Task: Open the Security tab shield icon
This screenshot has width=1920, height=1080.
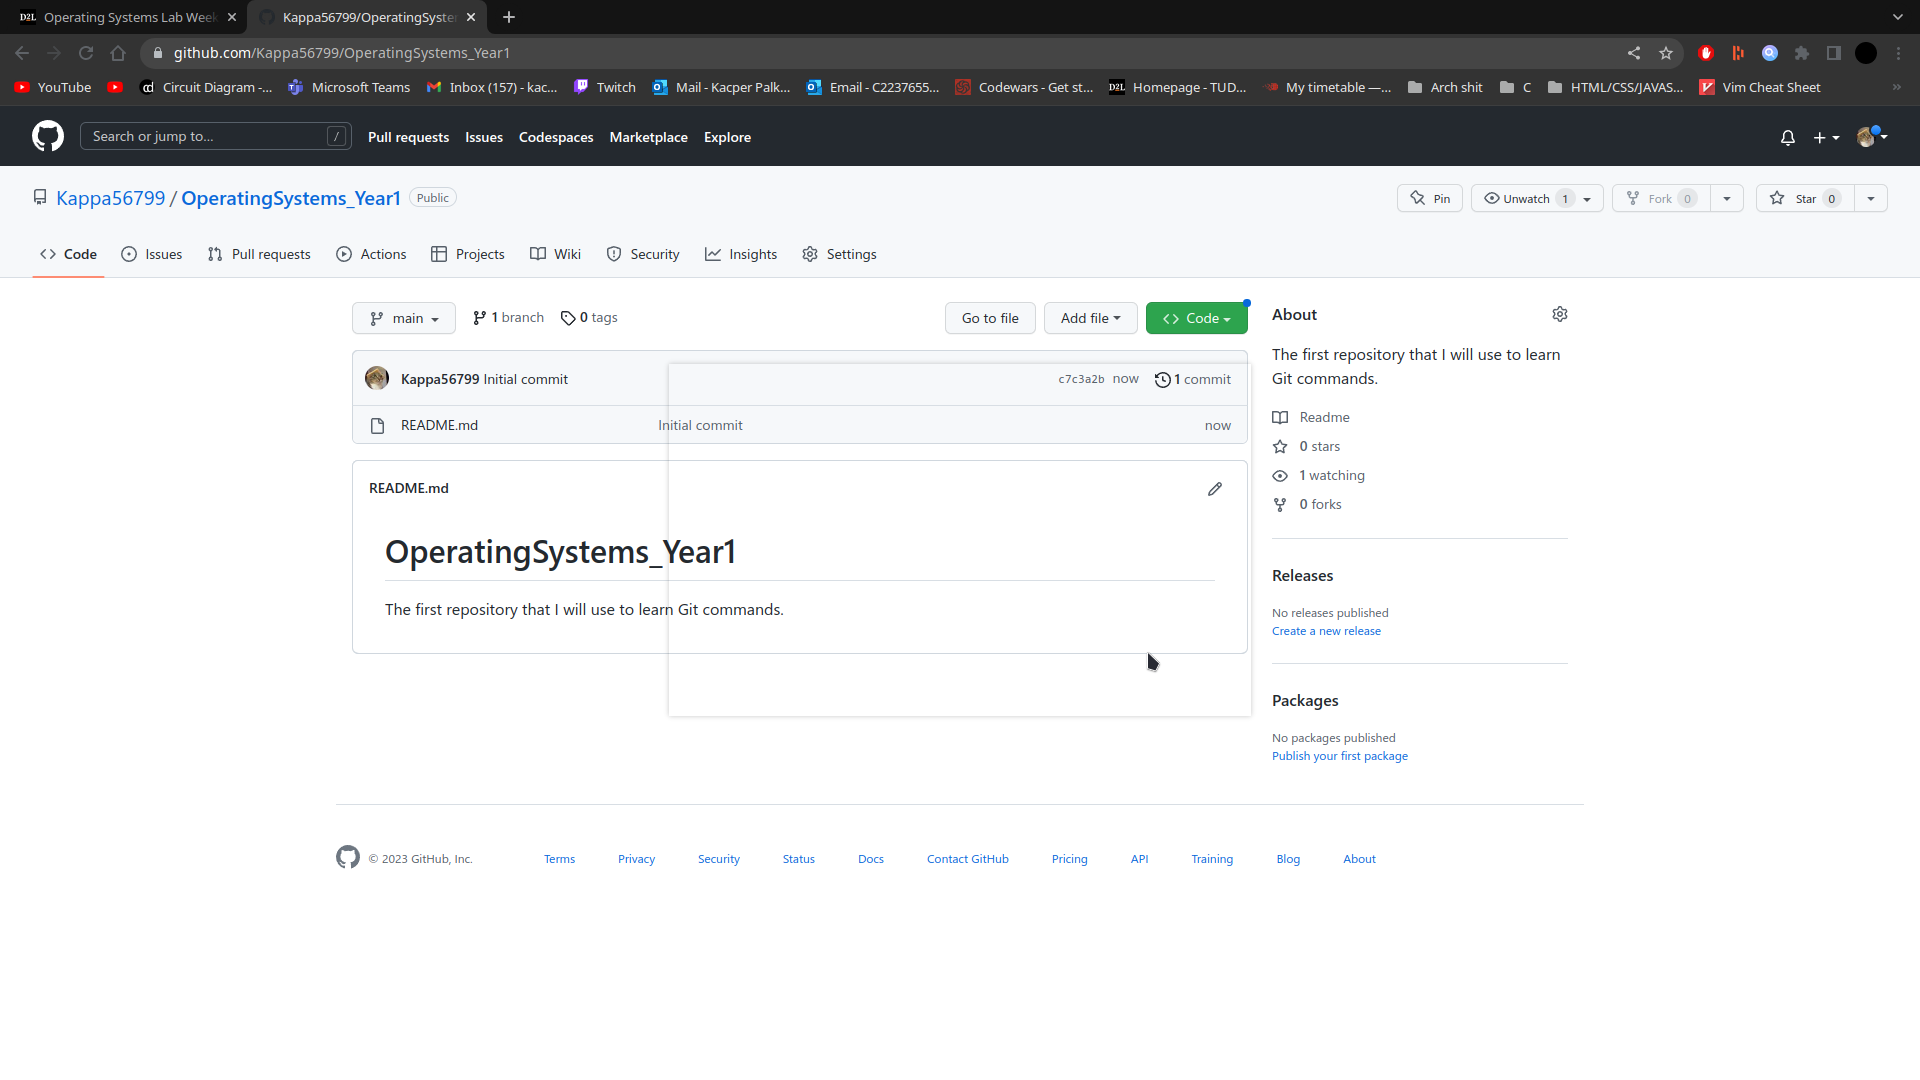Action: tap(614, 255)
